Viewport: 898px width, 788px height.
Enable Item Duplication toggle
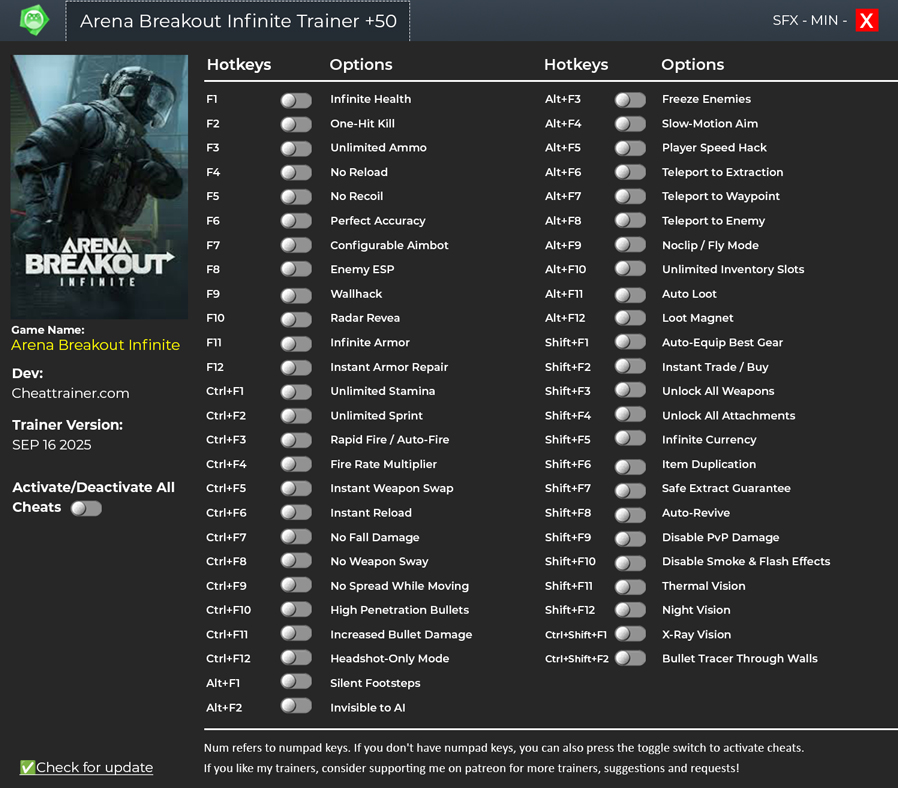[x=630, y=467]
